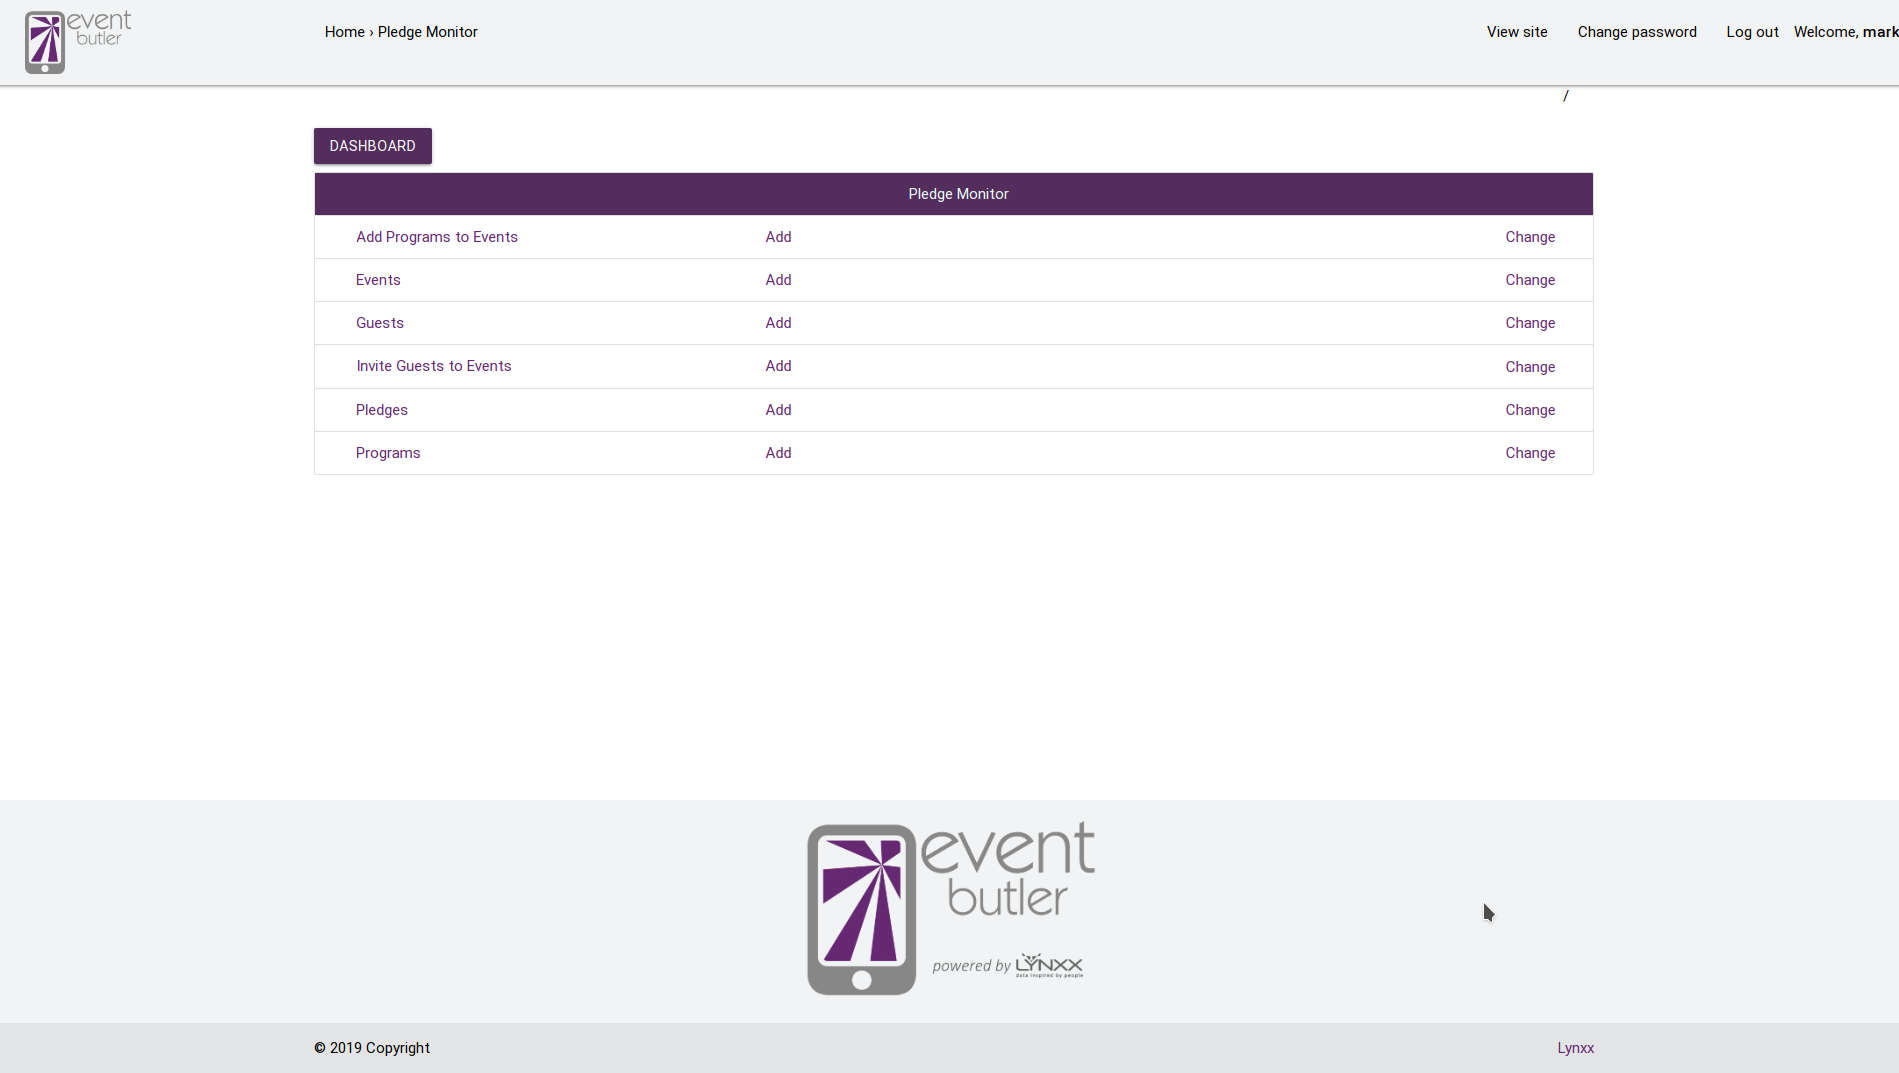Open the Guests model list
Viewport: 1899px width, 1073px height.
coord(380,323)
